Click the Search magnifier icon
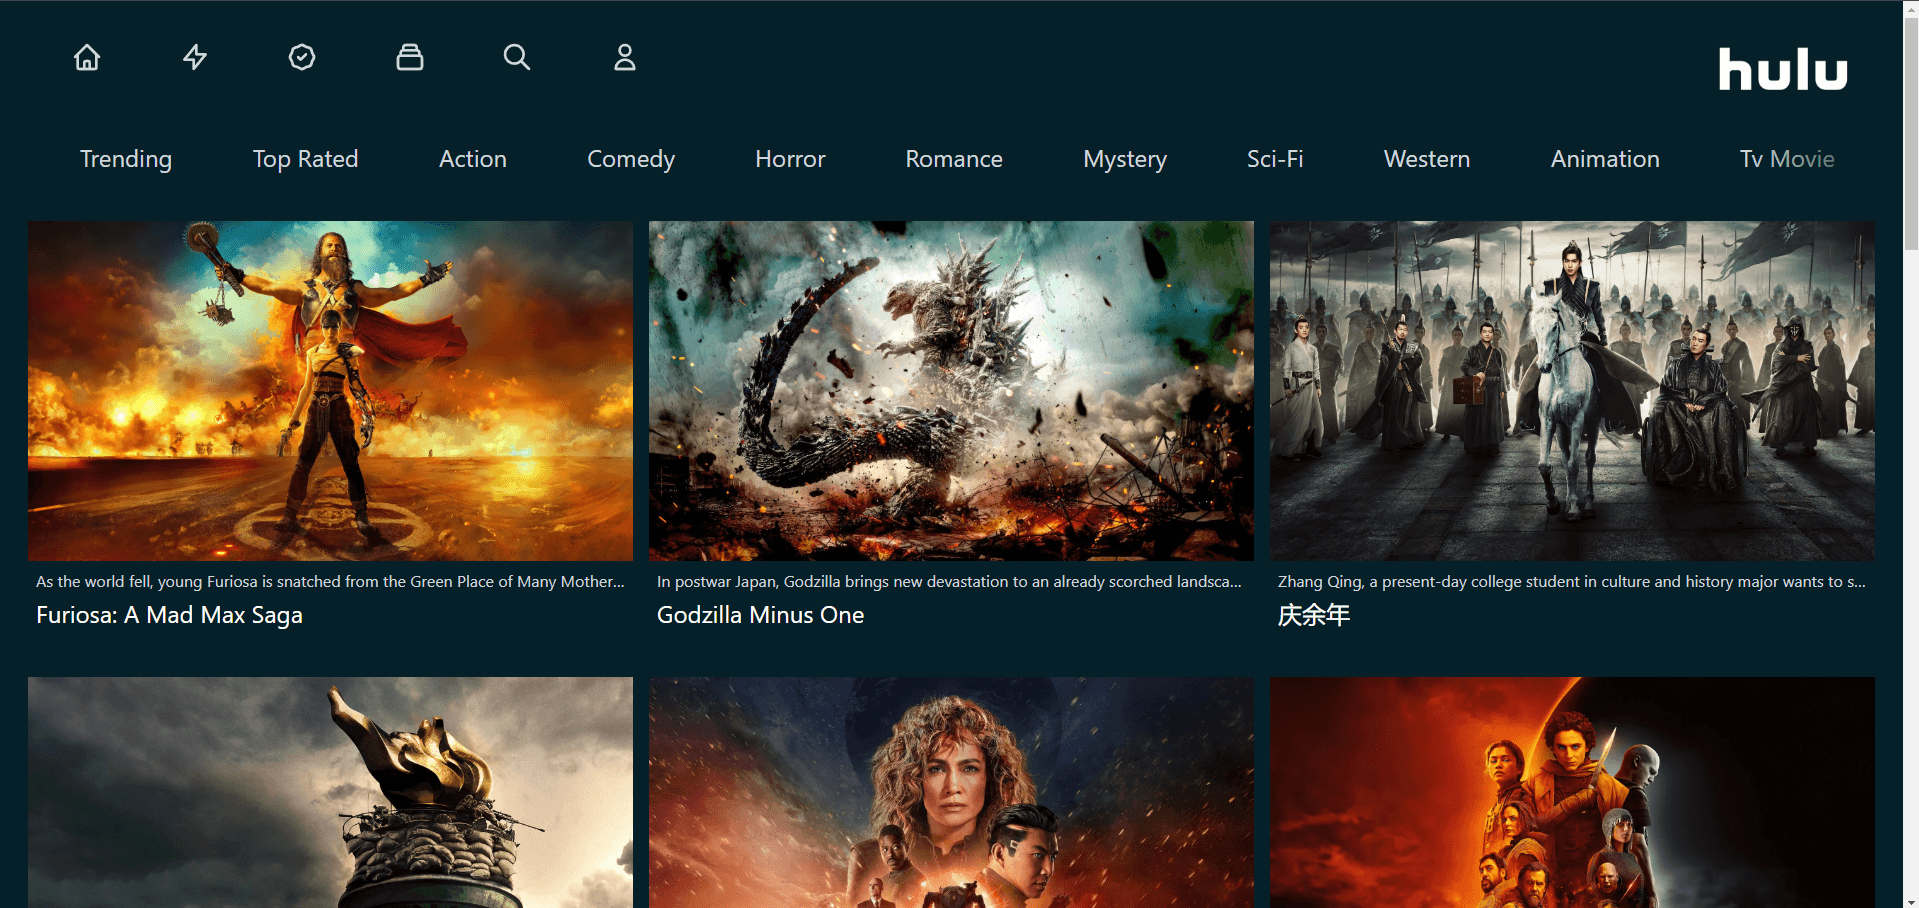This screenshot has height=908, width=1919. click(517, 58)
